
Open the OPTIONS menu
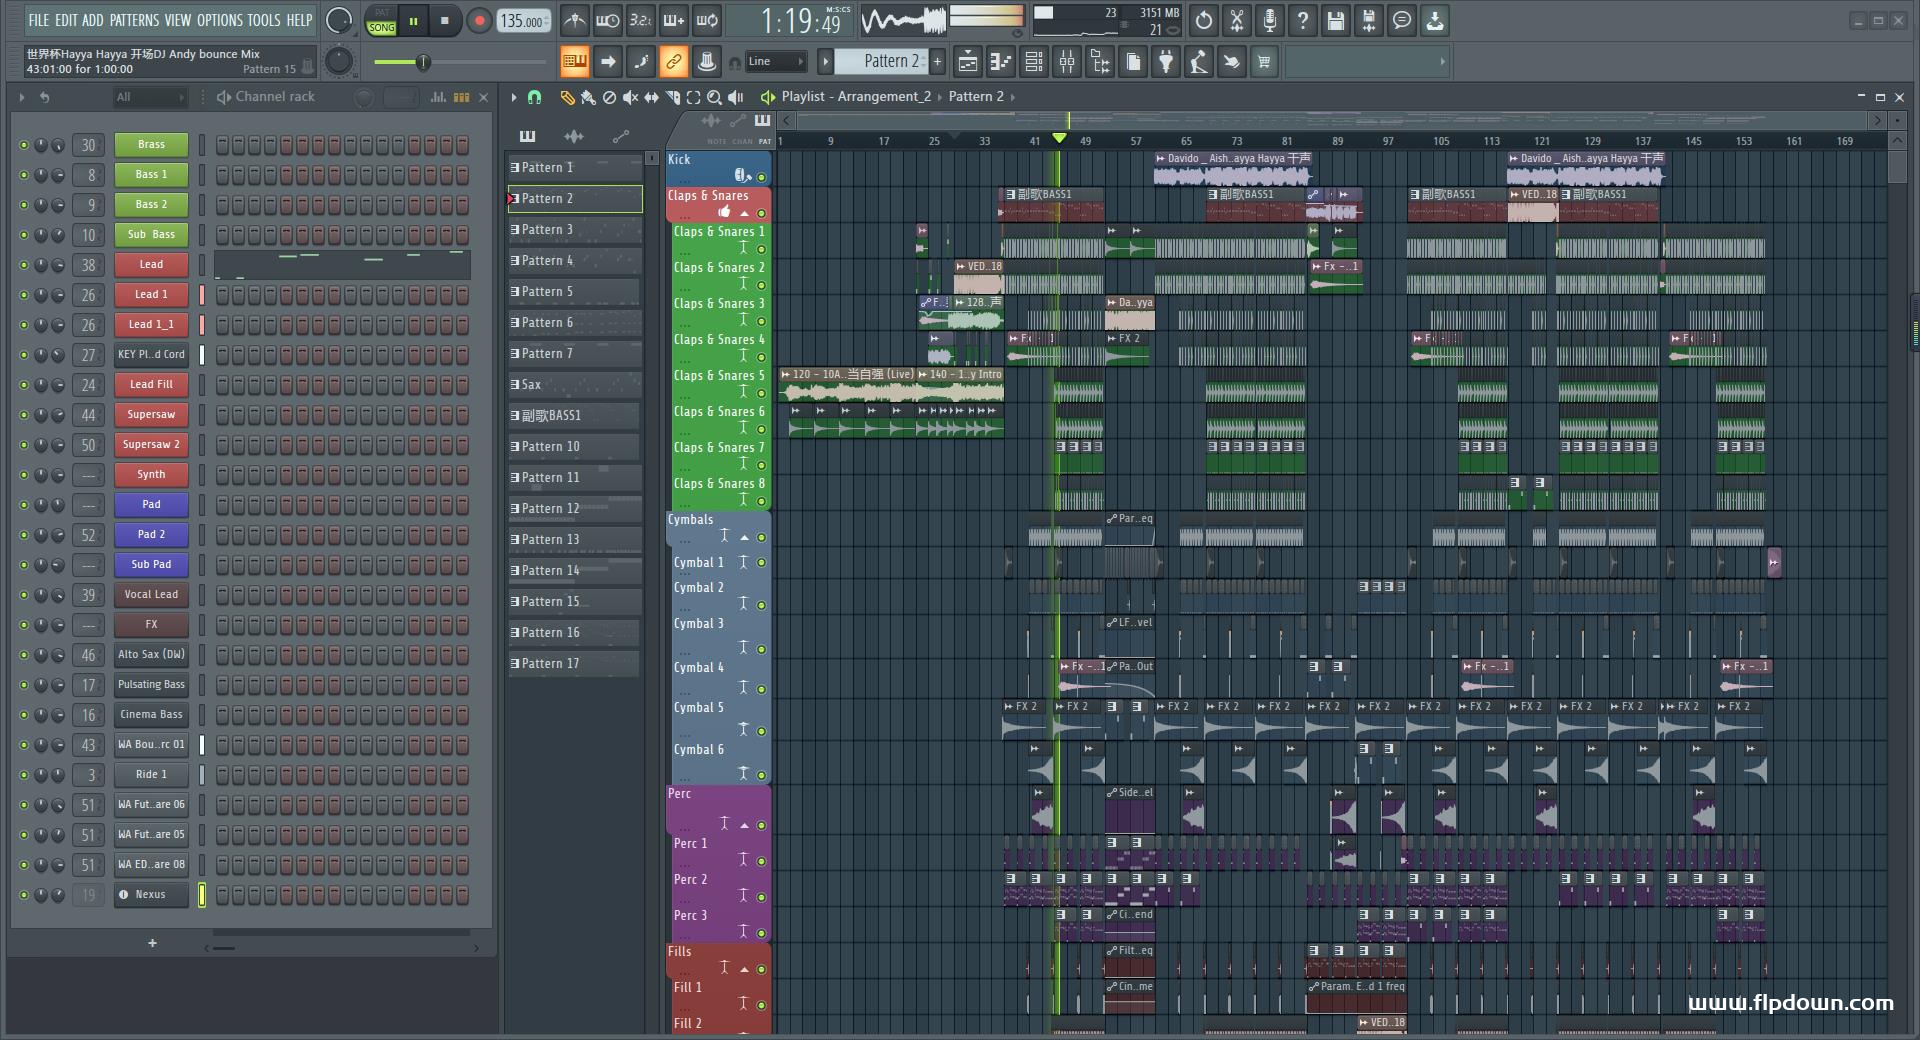pyautogui.click(x=219, y=20)
